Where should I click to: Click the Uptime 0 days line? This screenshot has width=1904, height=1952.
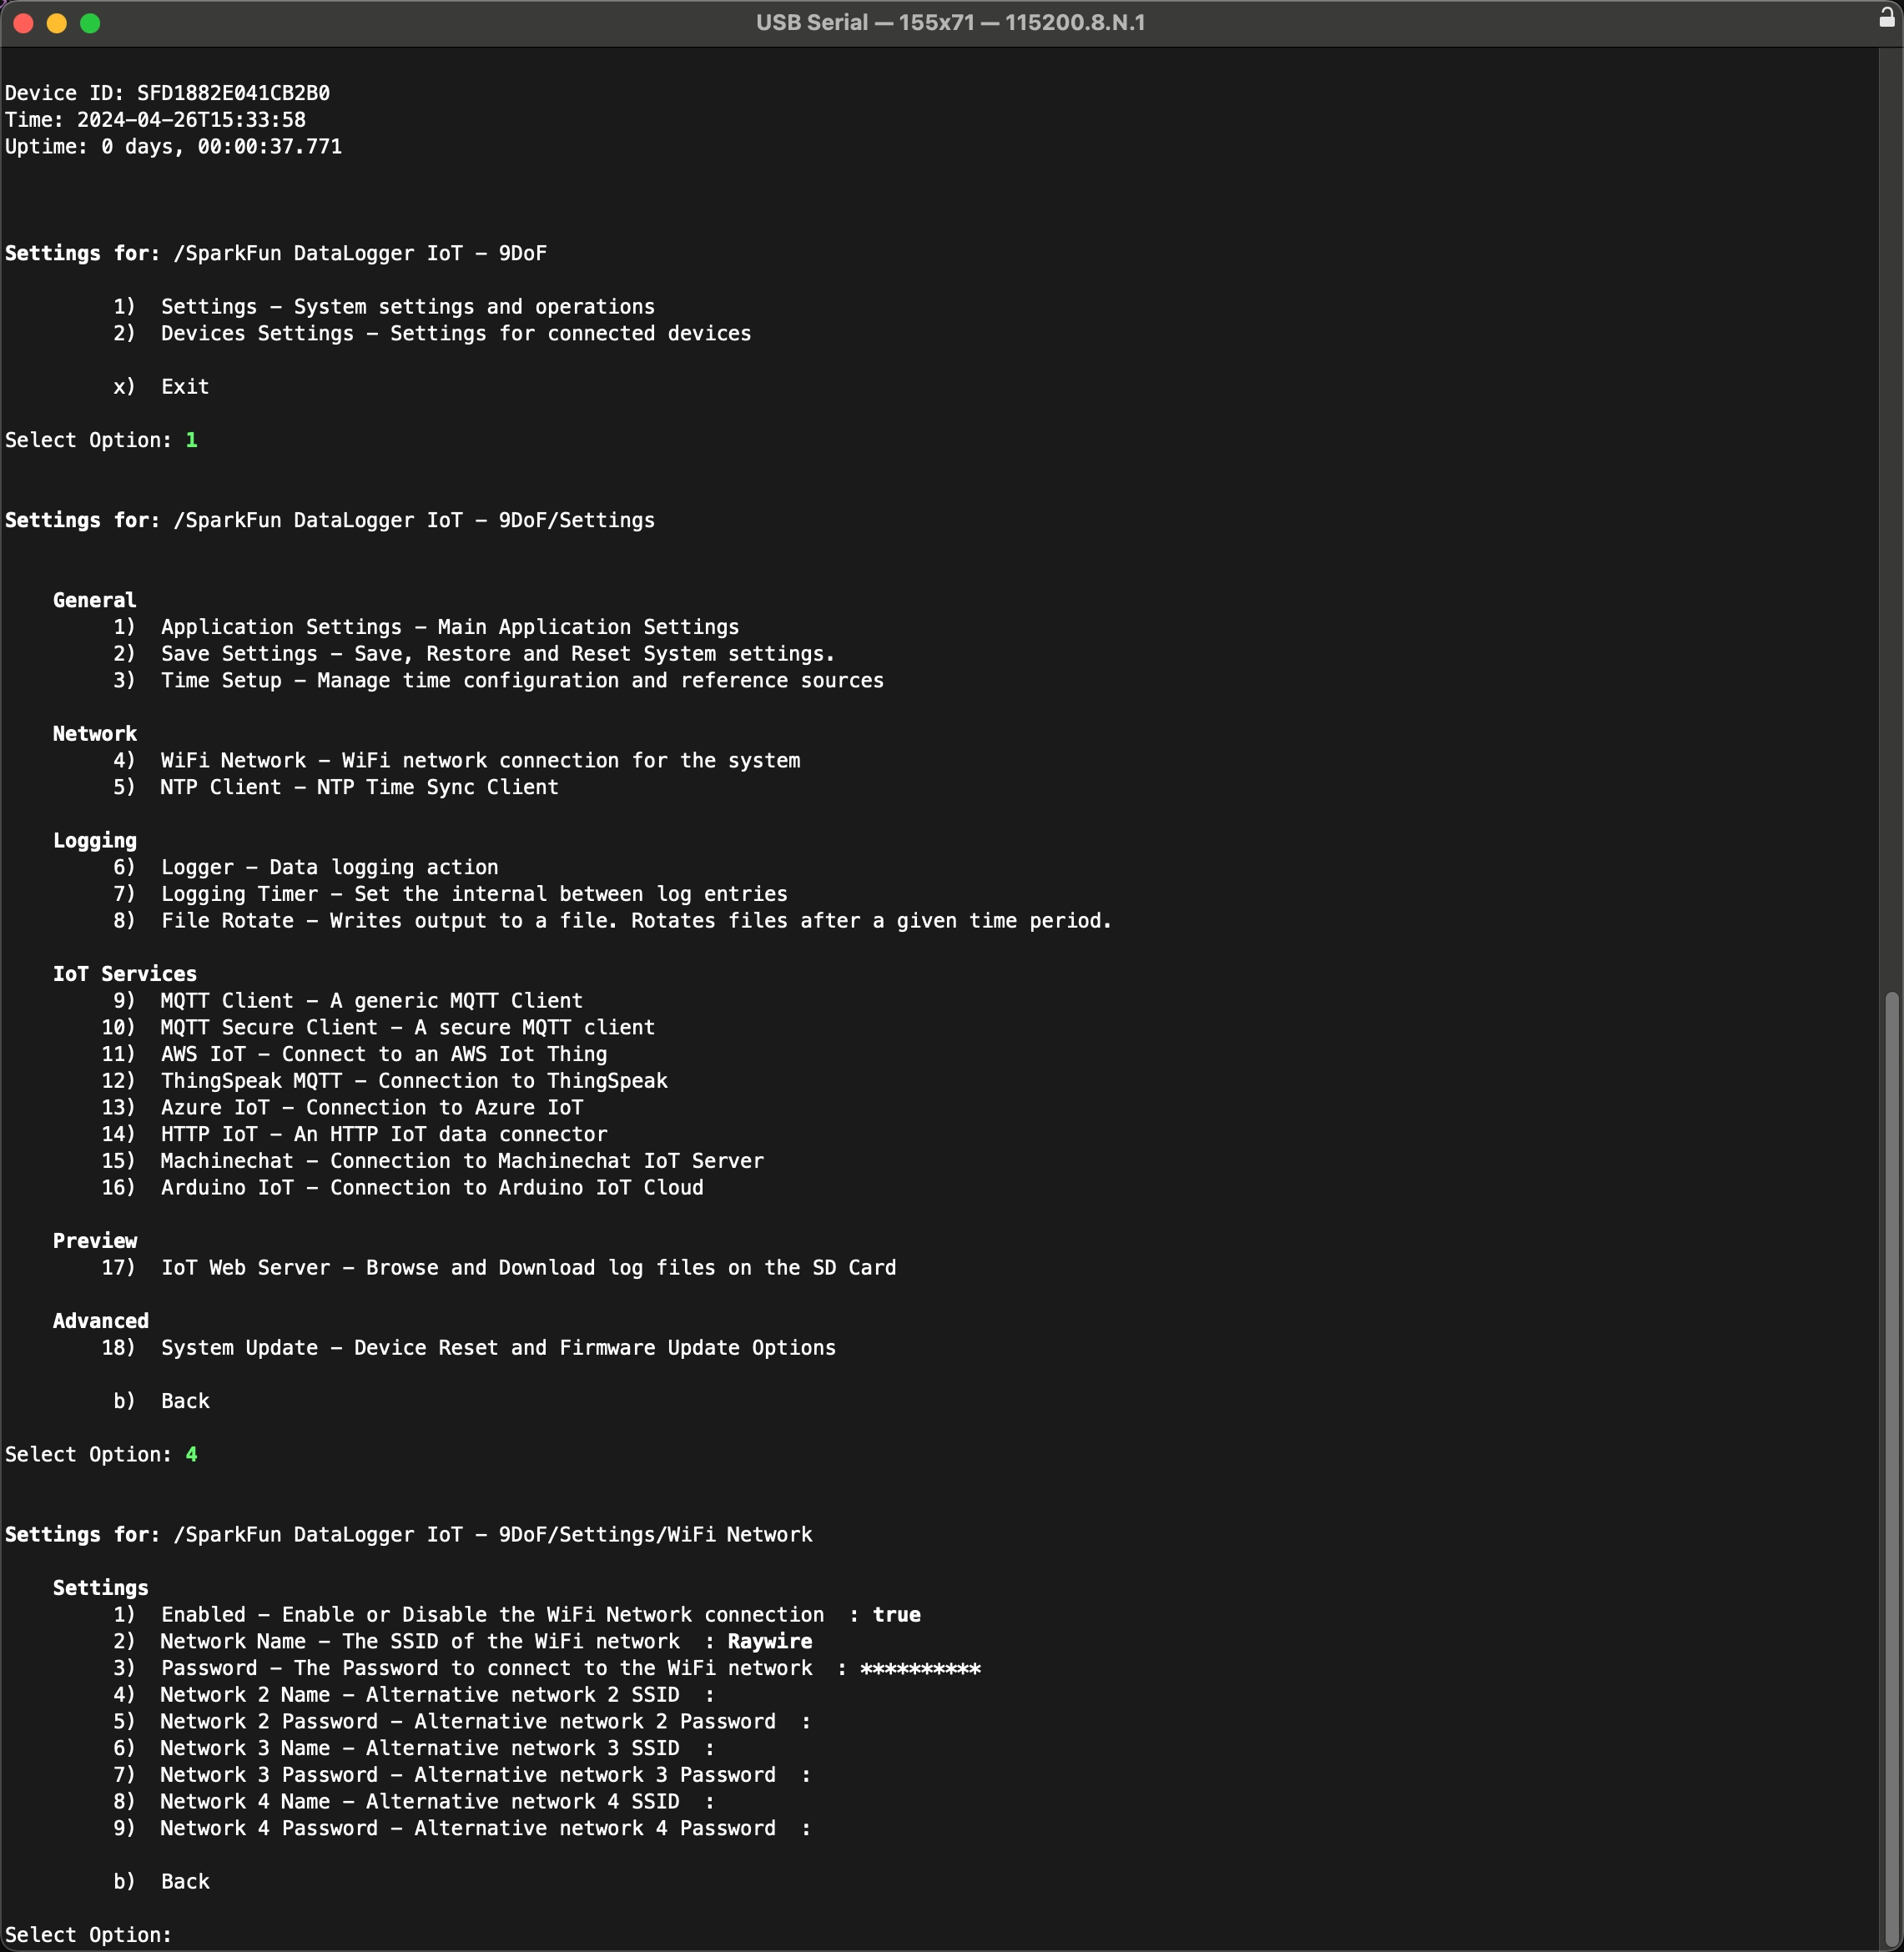click(x=174, y=147)
